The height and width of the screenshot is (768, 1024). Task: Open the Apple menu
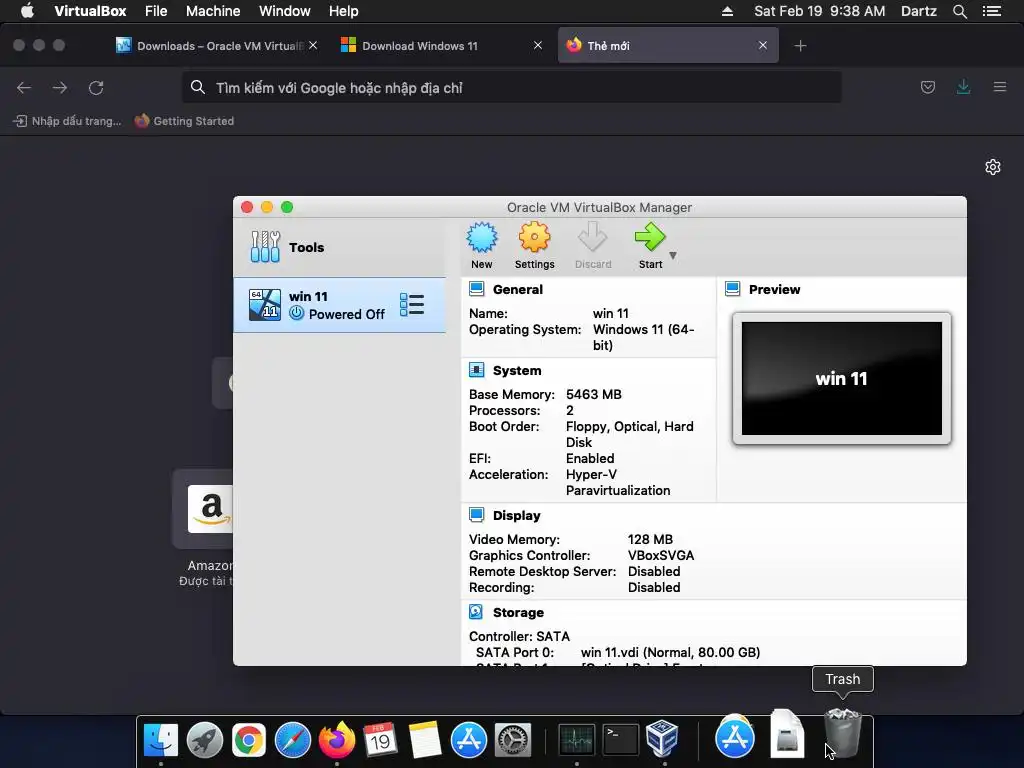click(x=27, y=10)
